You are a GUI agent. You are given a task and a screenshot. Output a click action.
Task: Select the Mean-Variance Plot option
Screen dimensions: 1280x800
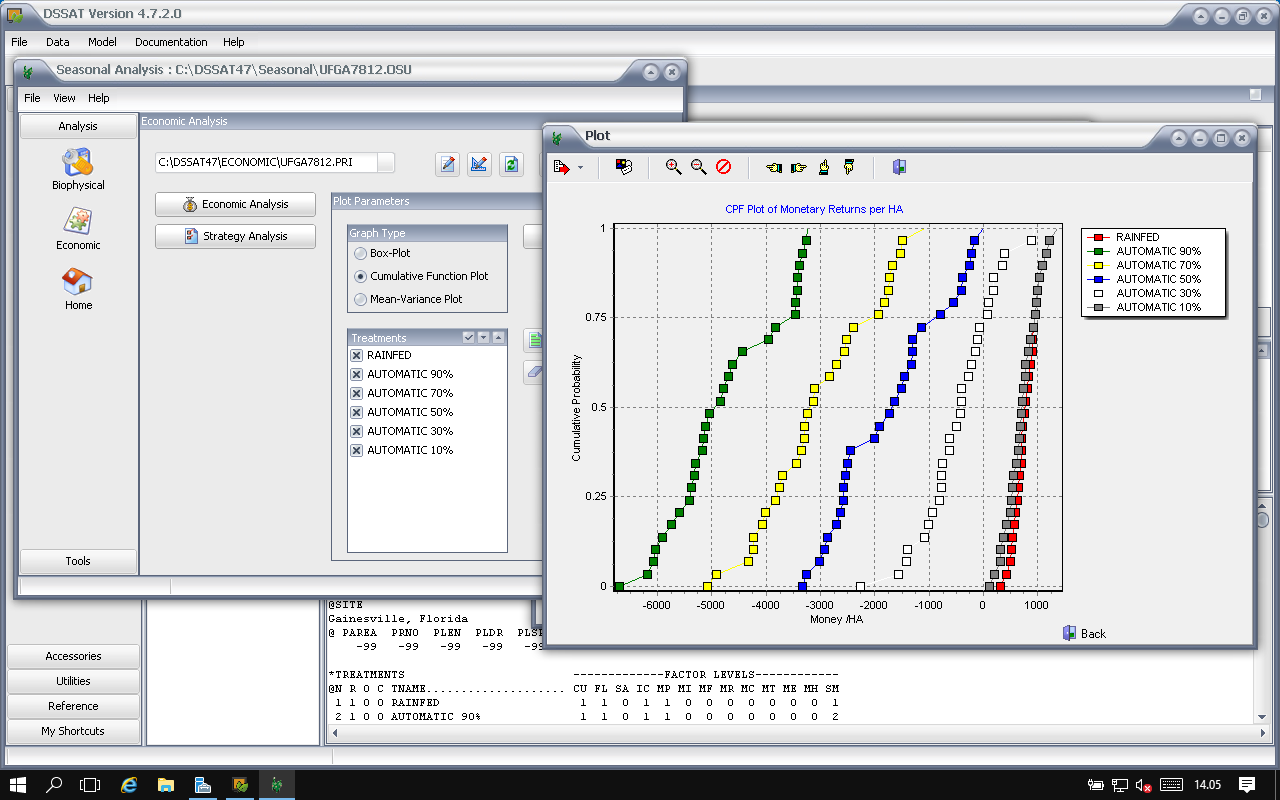(x=361, y=299)
